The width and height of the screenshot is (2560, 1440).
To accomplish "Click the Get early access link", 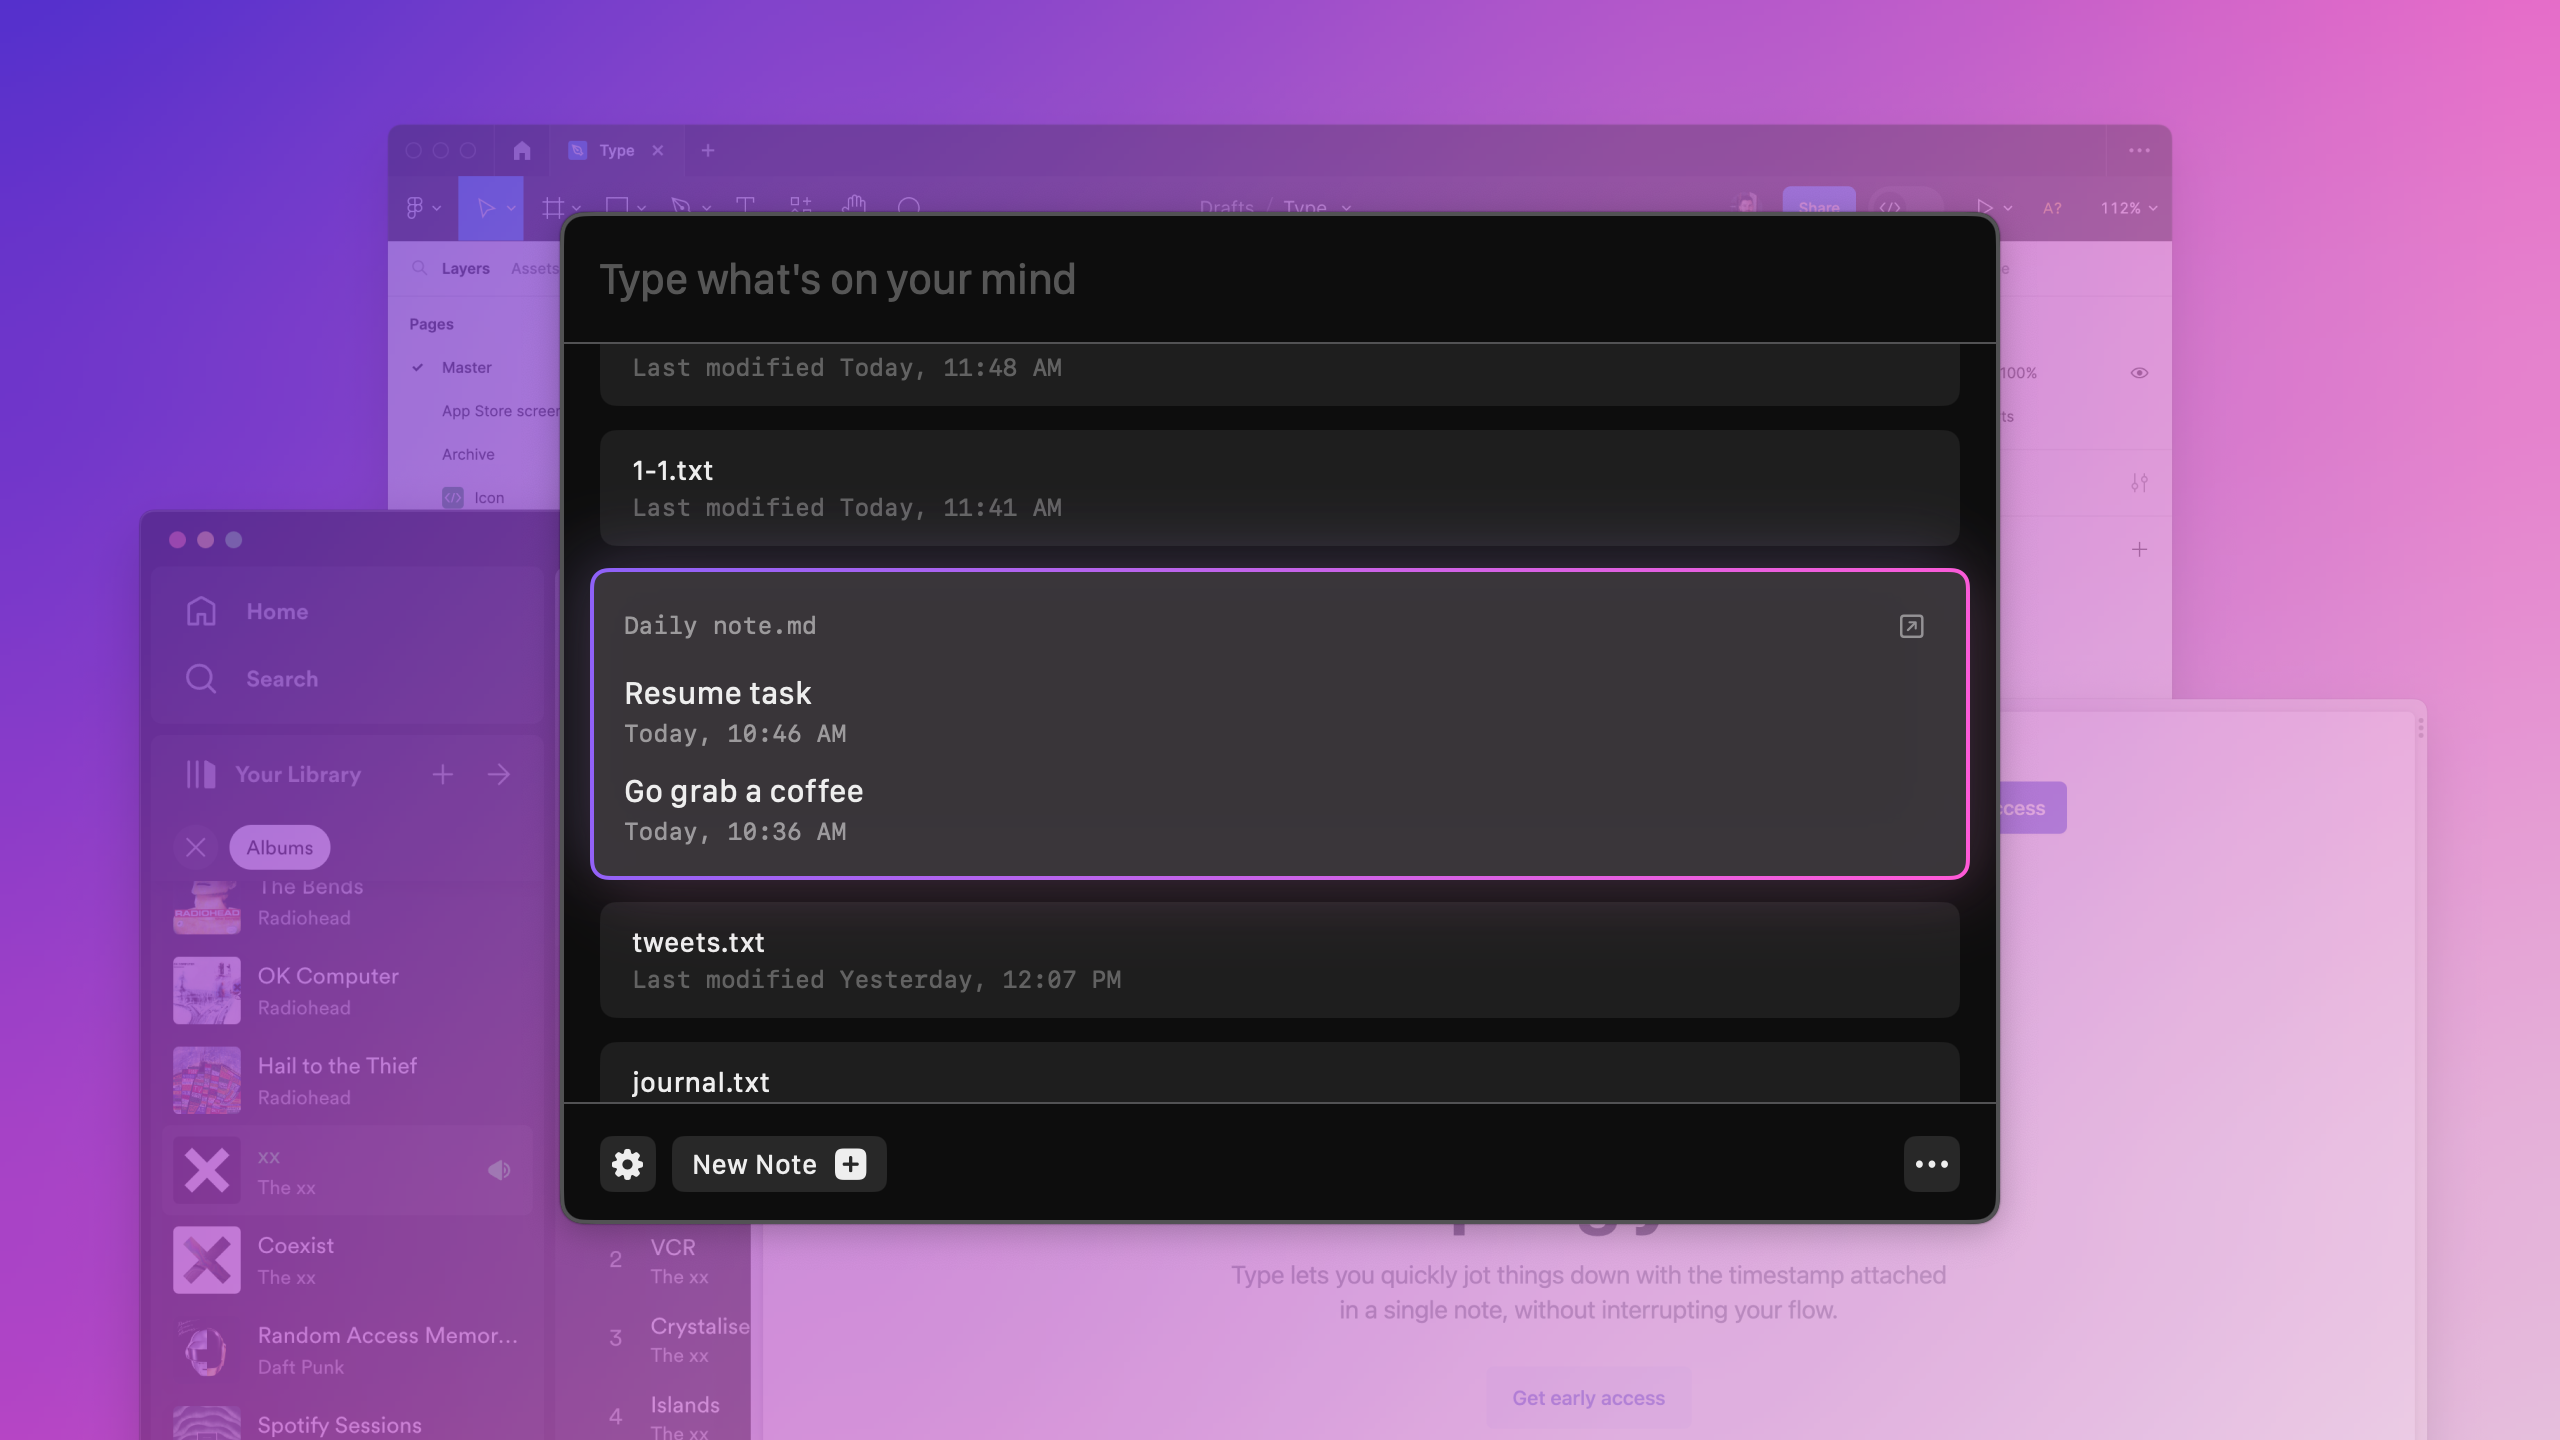I will pos(1588,1396).
